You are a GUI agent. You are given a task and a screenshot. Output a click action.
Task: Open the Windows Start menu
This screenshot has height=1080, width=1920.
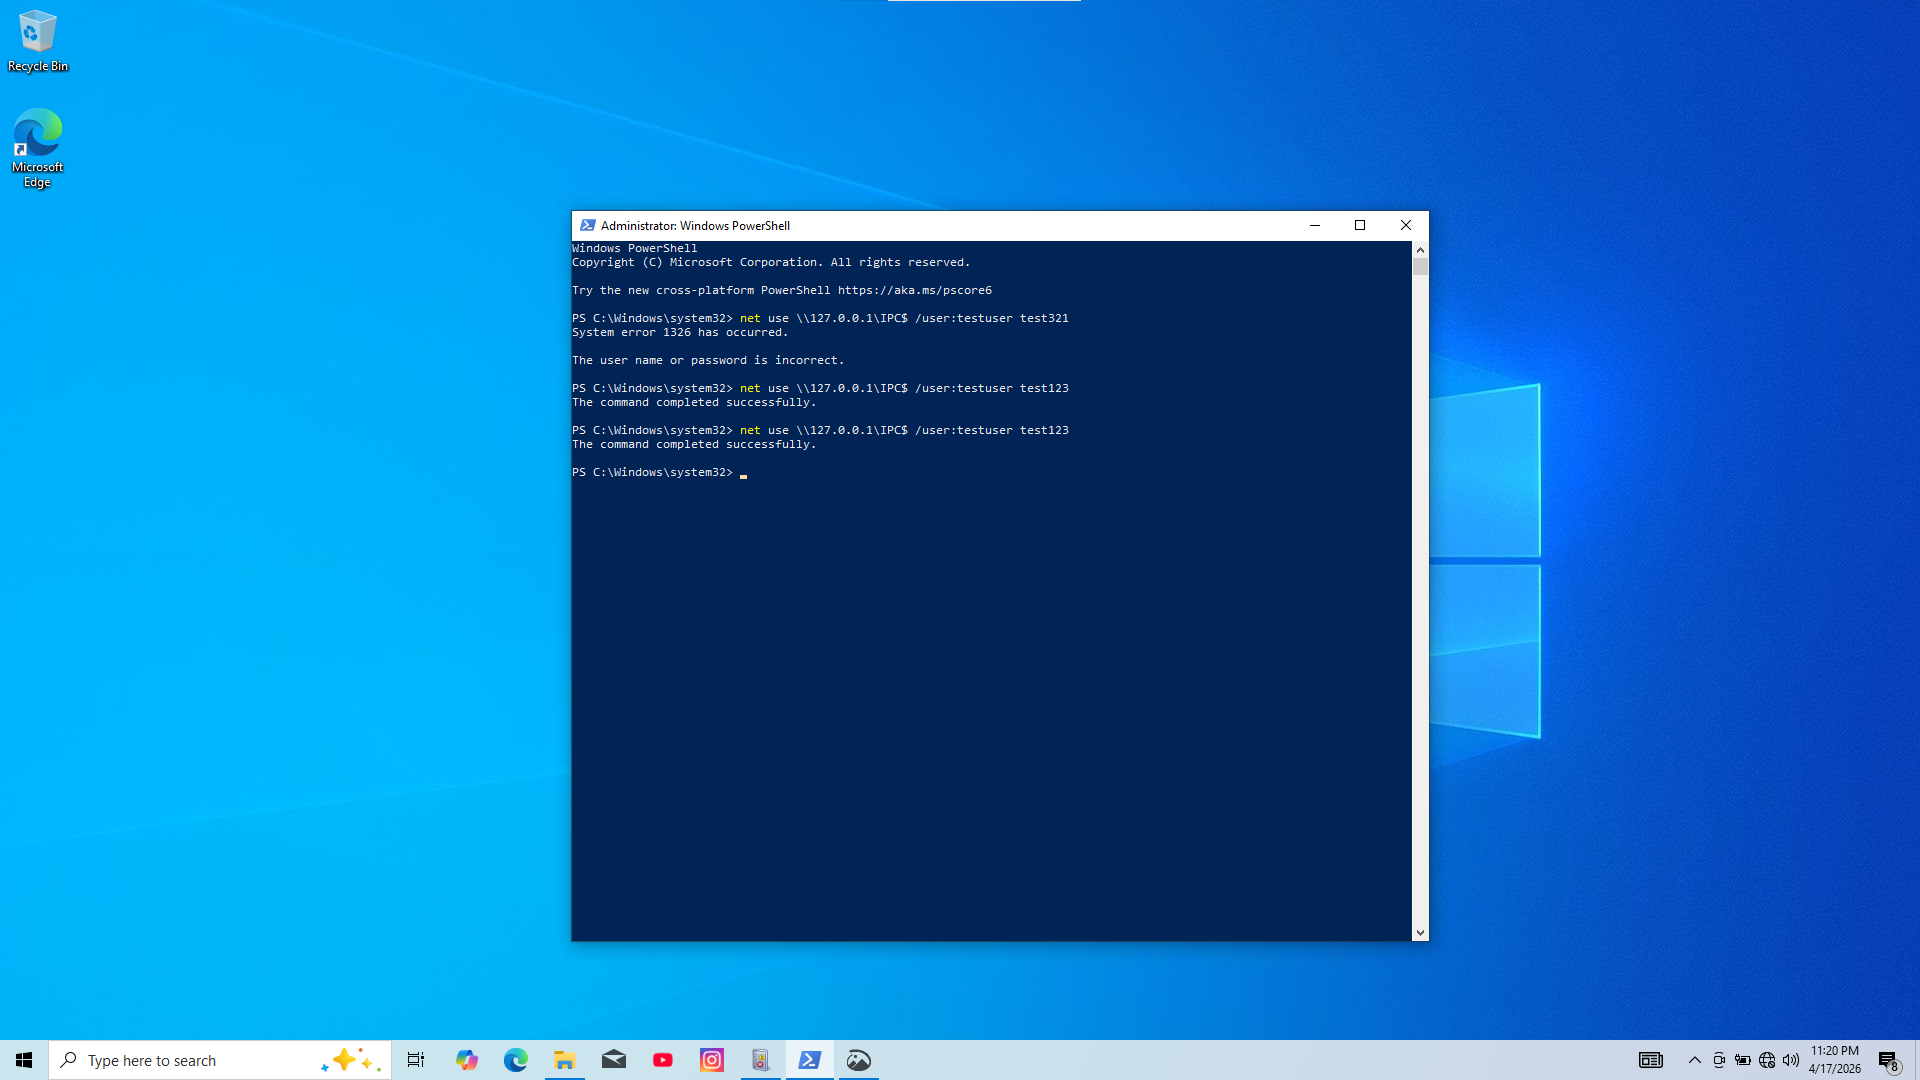(24, 1060)
